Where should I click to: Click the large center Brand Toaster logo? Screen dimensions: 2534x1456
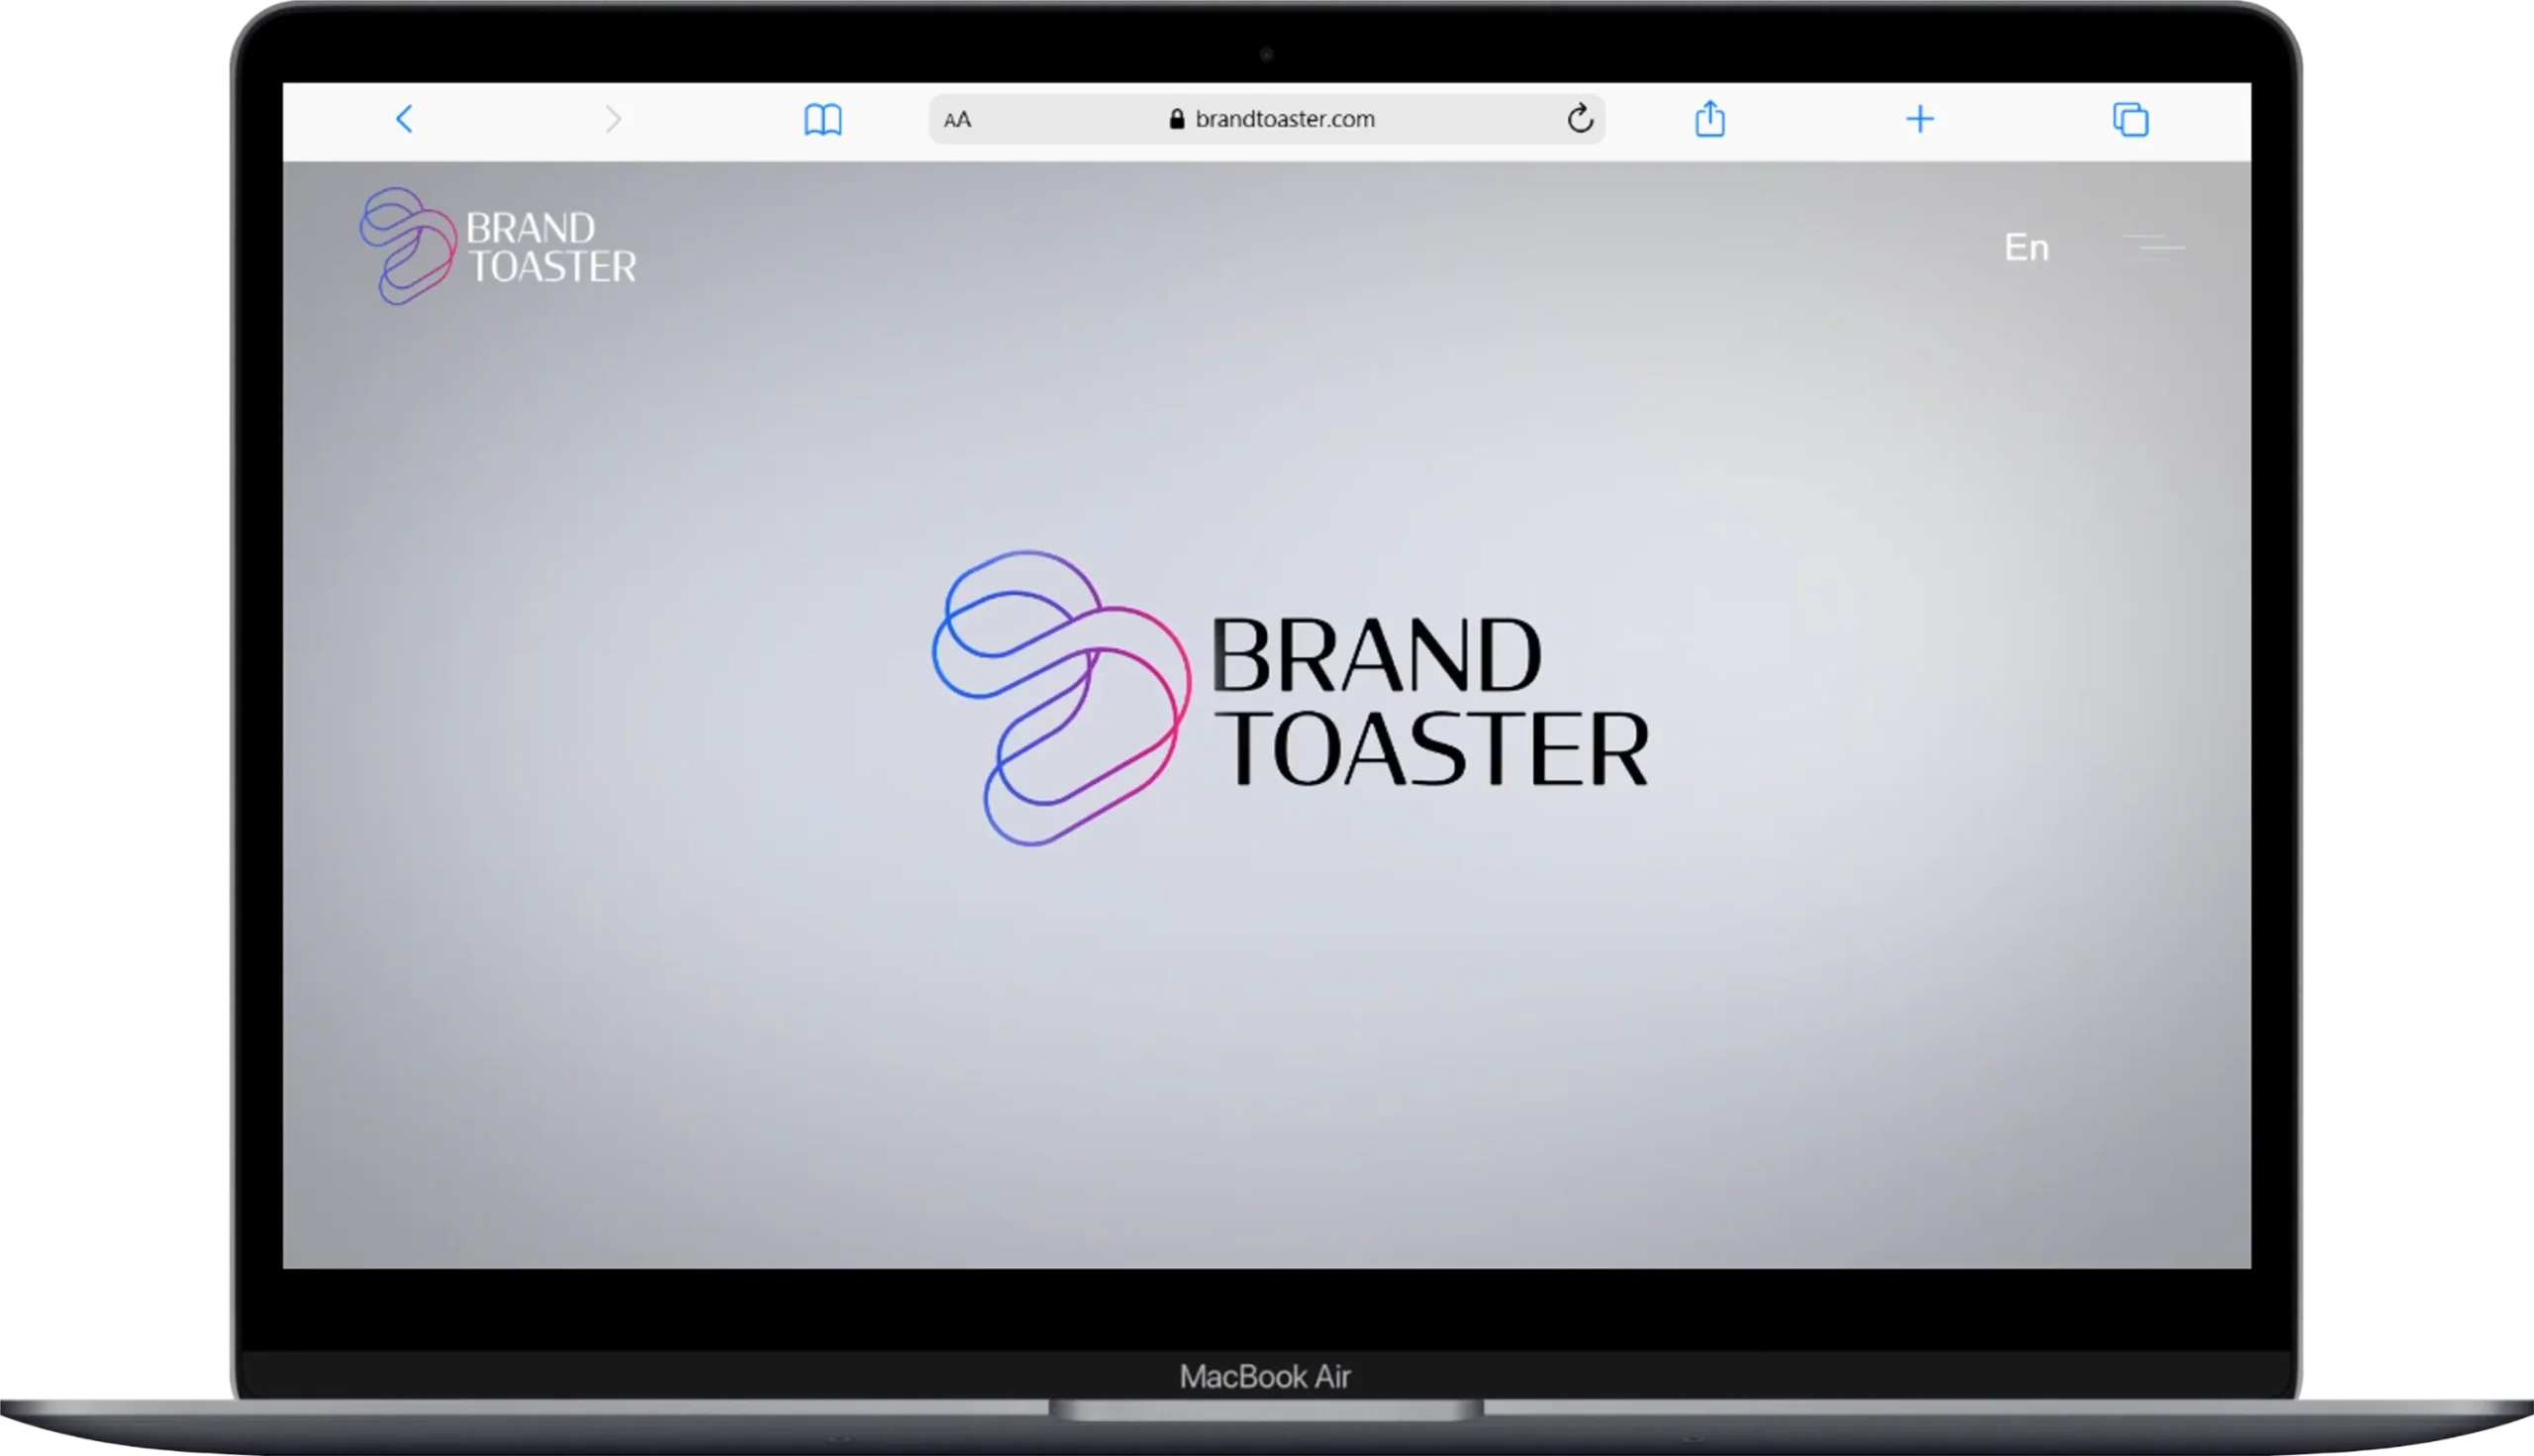(x=1290, y=698)
